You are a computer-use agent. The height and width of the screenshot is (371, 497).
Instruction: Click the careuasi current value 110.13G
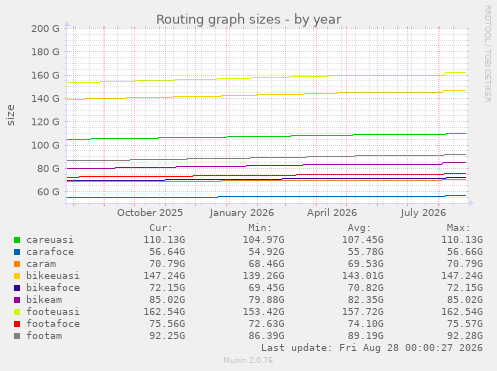coord(164,240)
